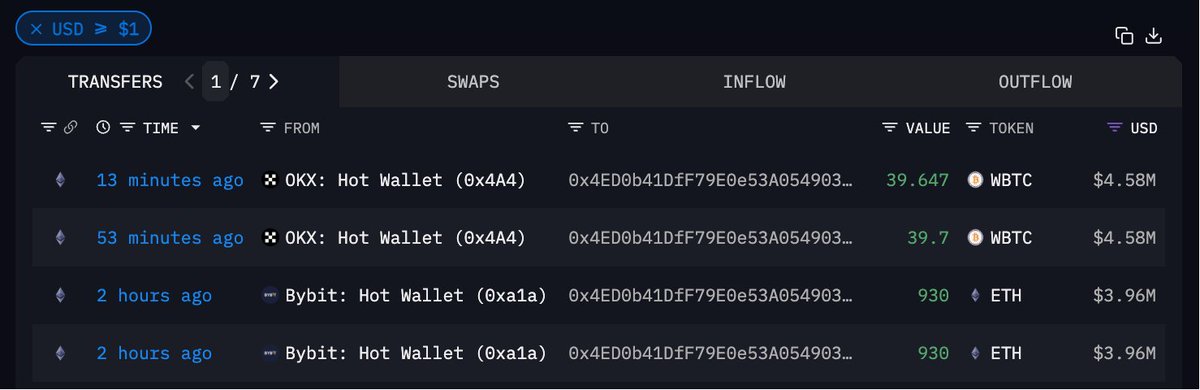Switch to the SWAPS tab

coord(473,82)
